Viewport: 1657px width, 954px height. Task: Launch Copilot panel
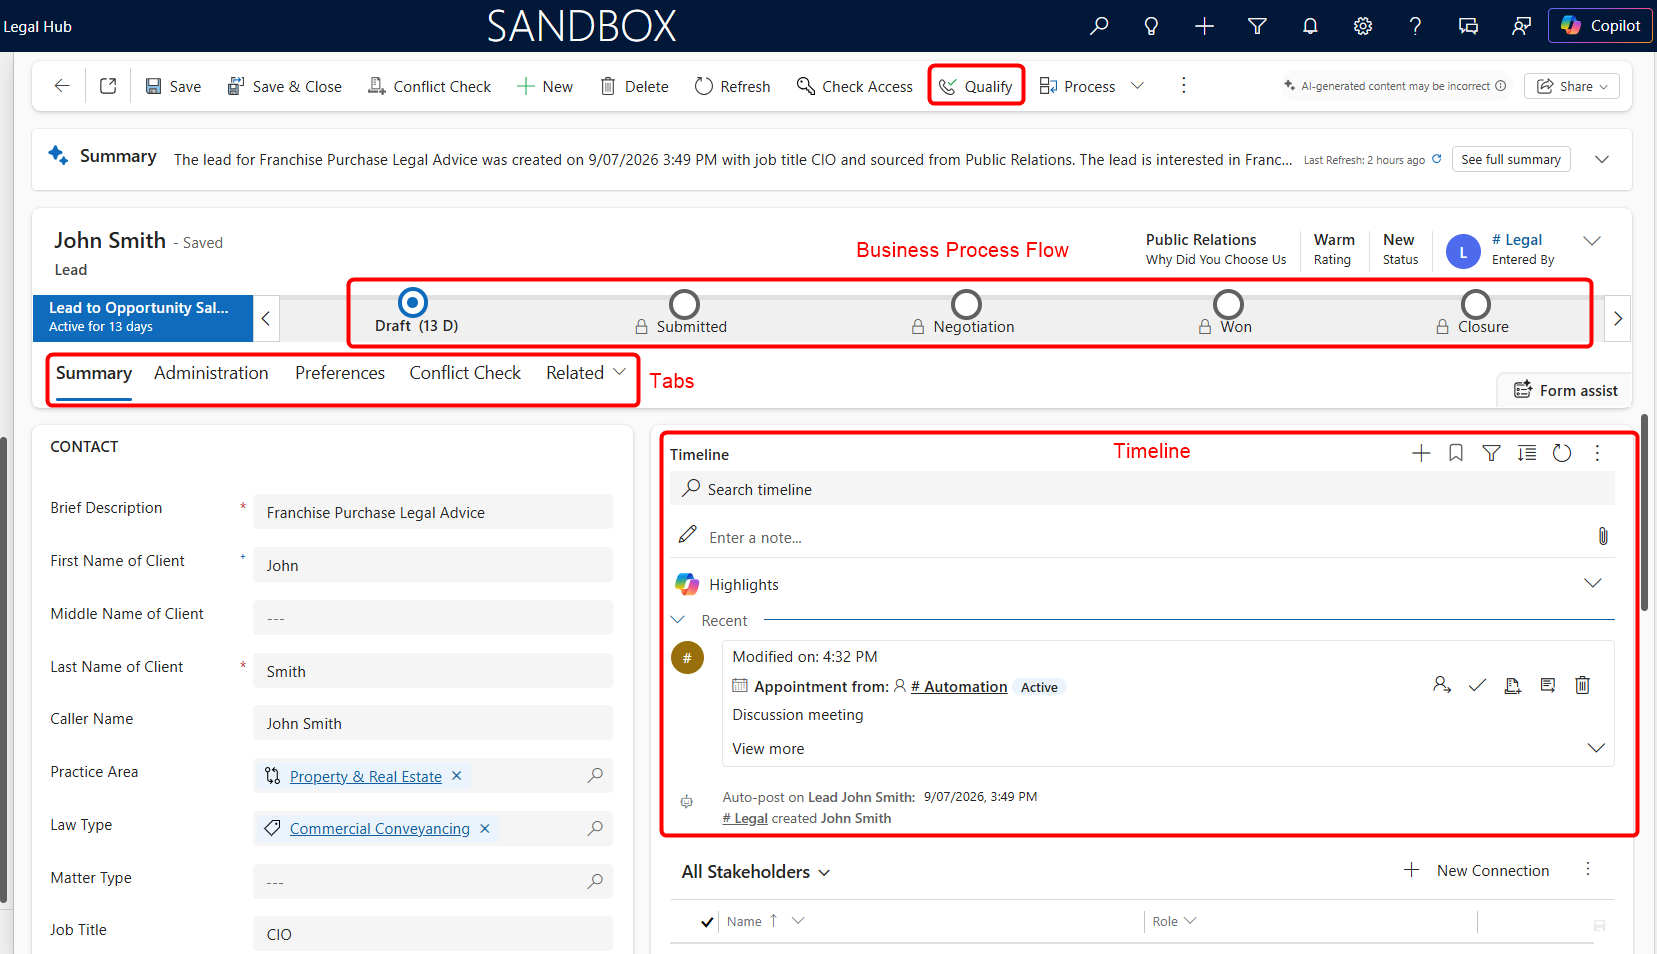(x=1600, y=26)
